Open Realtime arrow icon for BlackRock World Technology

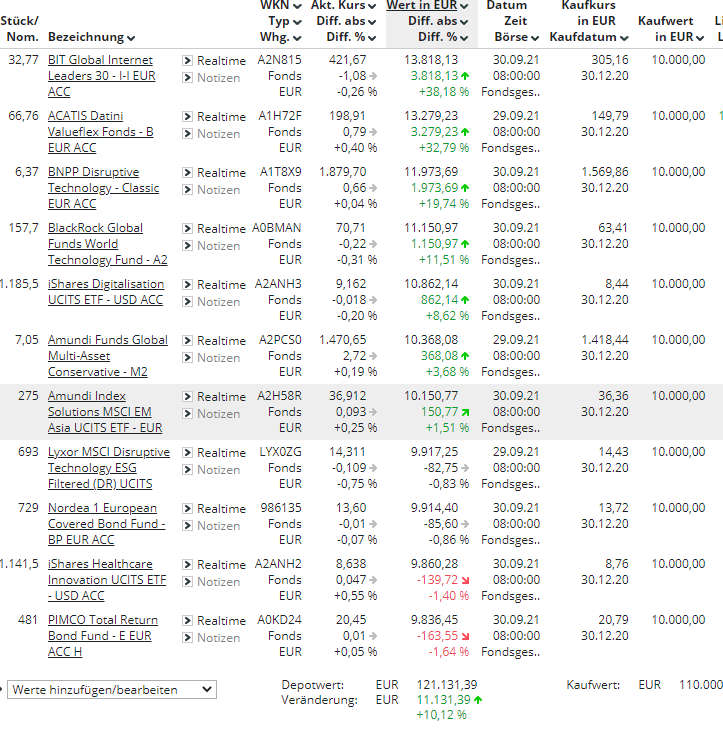click(x=187, y=228)
